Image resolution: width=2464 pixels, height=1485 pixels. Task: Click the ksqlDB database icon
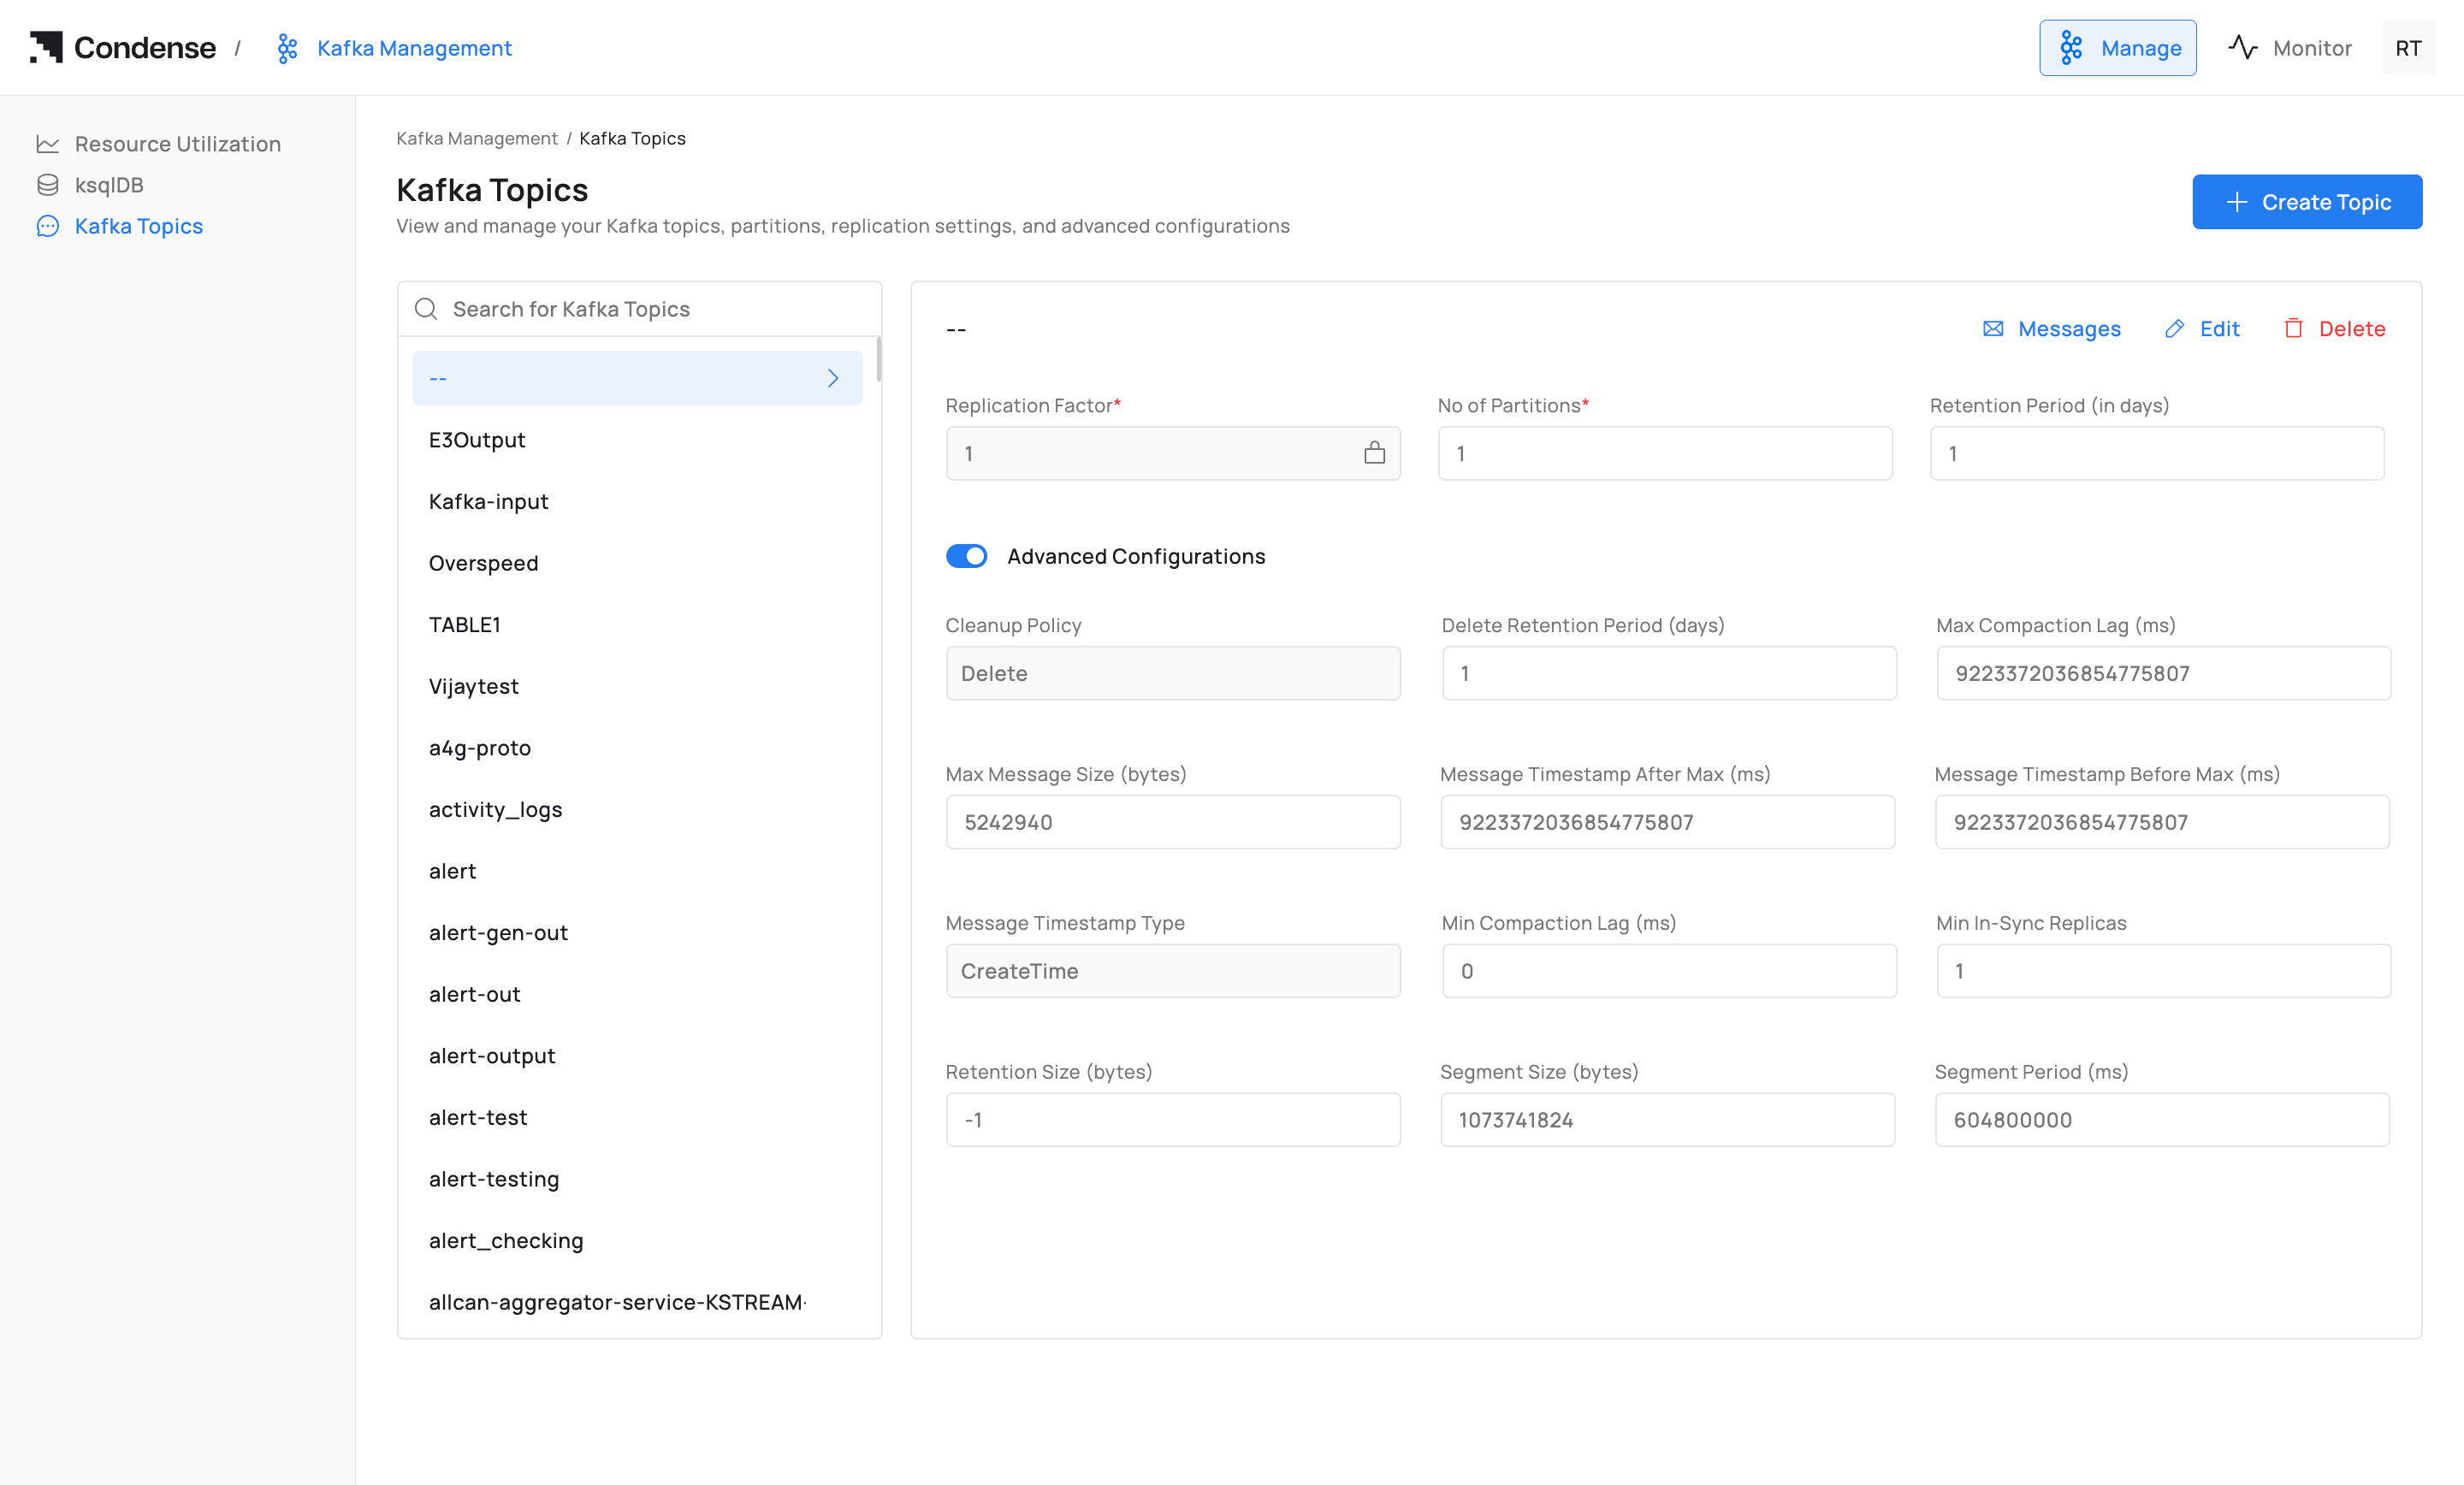click(x=47, y=185)
